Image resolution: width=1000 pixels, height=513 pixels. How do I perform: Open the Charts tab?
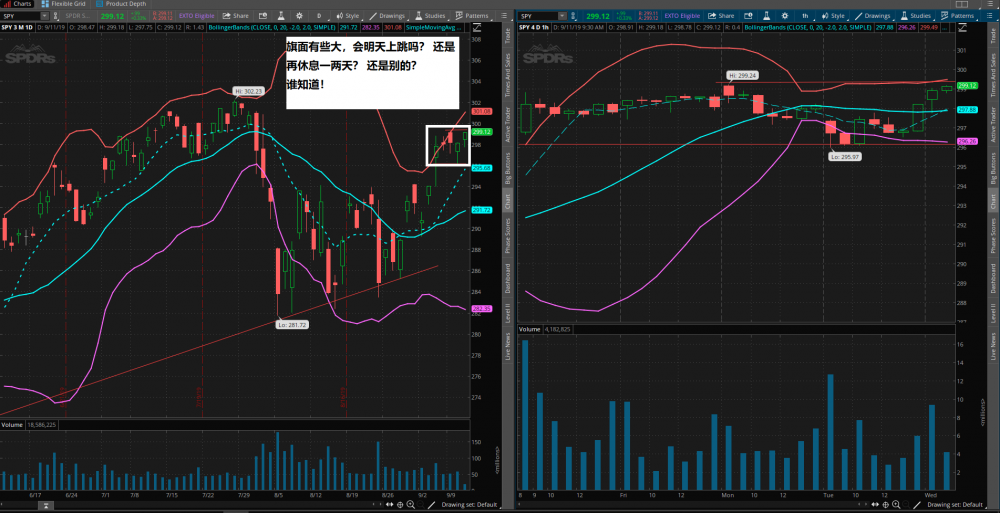(17, 4)
